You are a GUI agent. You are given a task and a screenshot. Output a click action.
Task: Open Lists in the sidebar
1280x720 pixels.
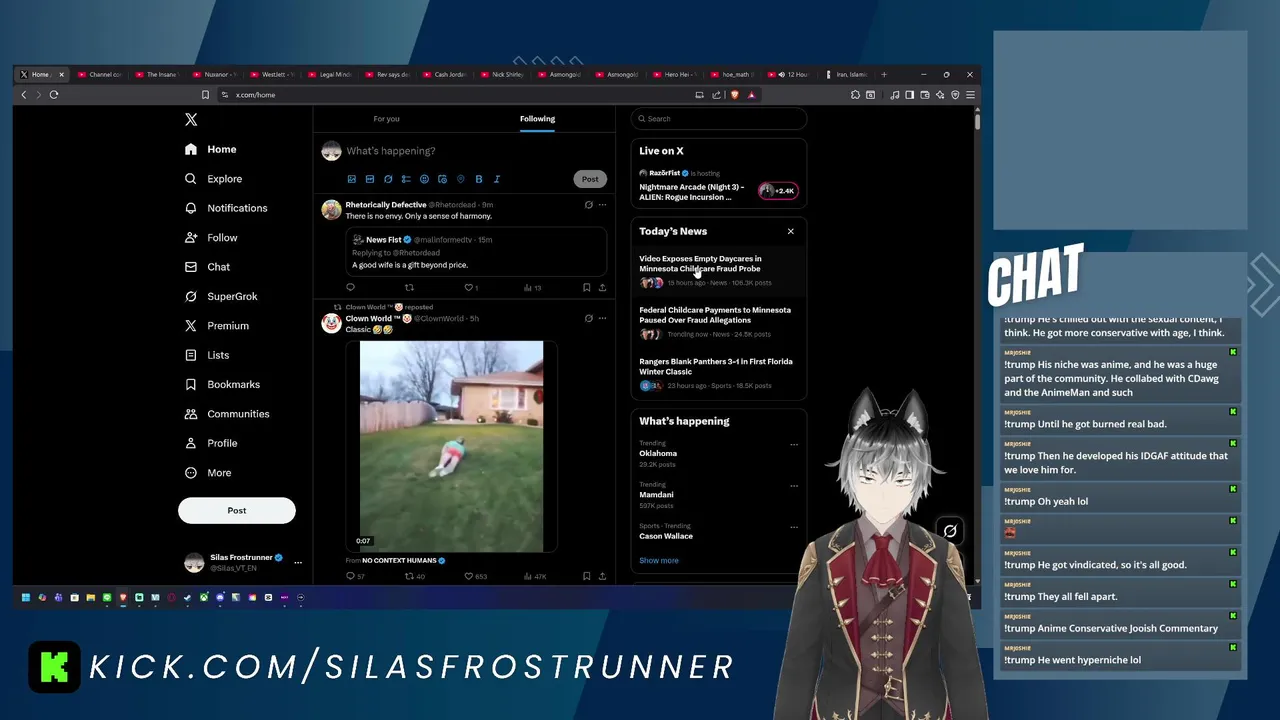click(207, 355)
